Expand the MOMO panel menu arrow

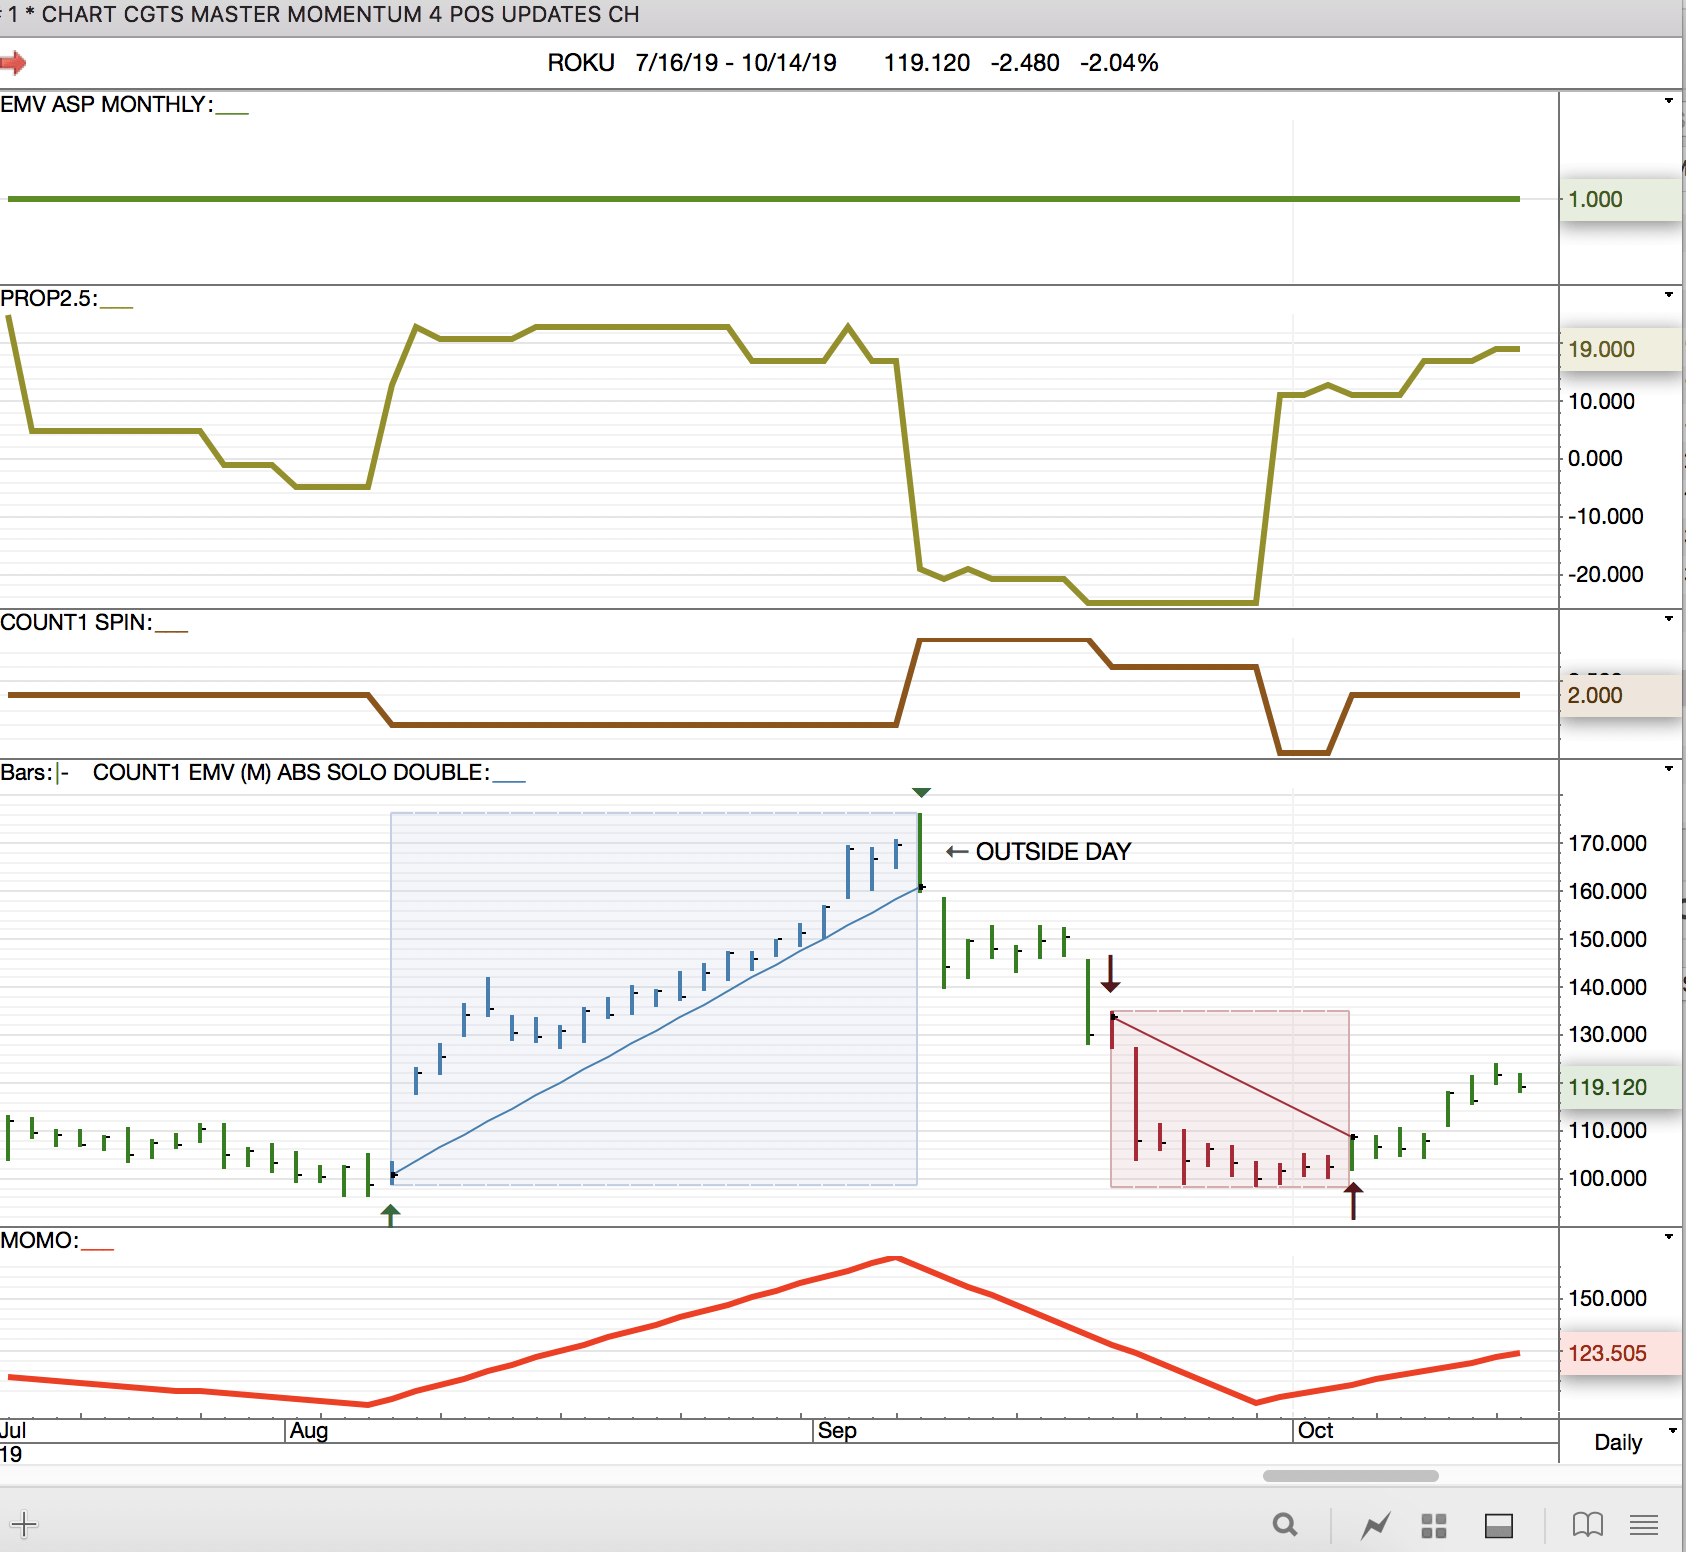[x=1669, y=1237]
